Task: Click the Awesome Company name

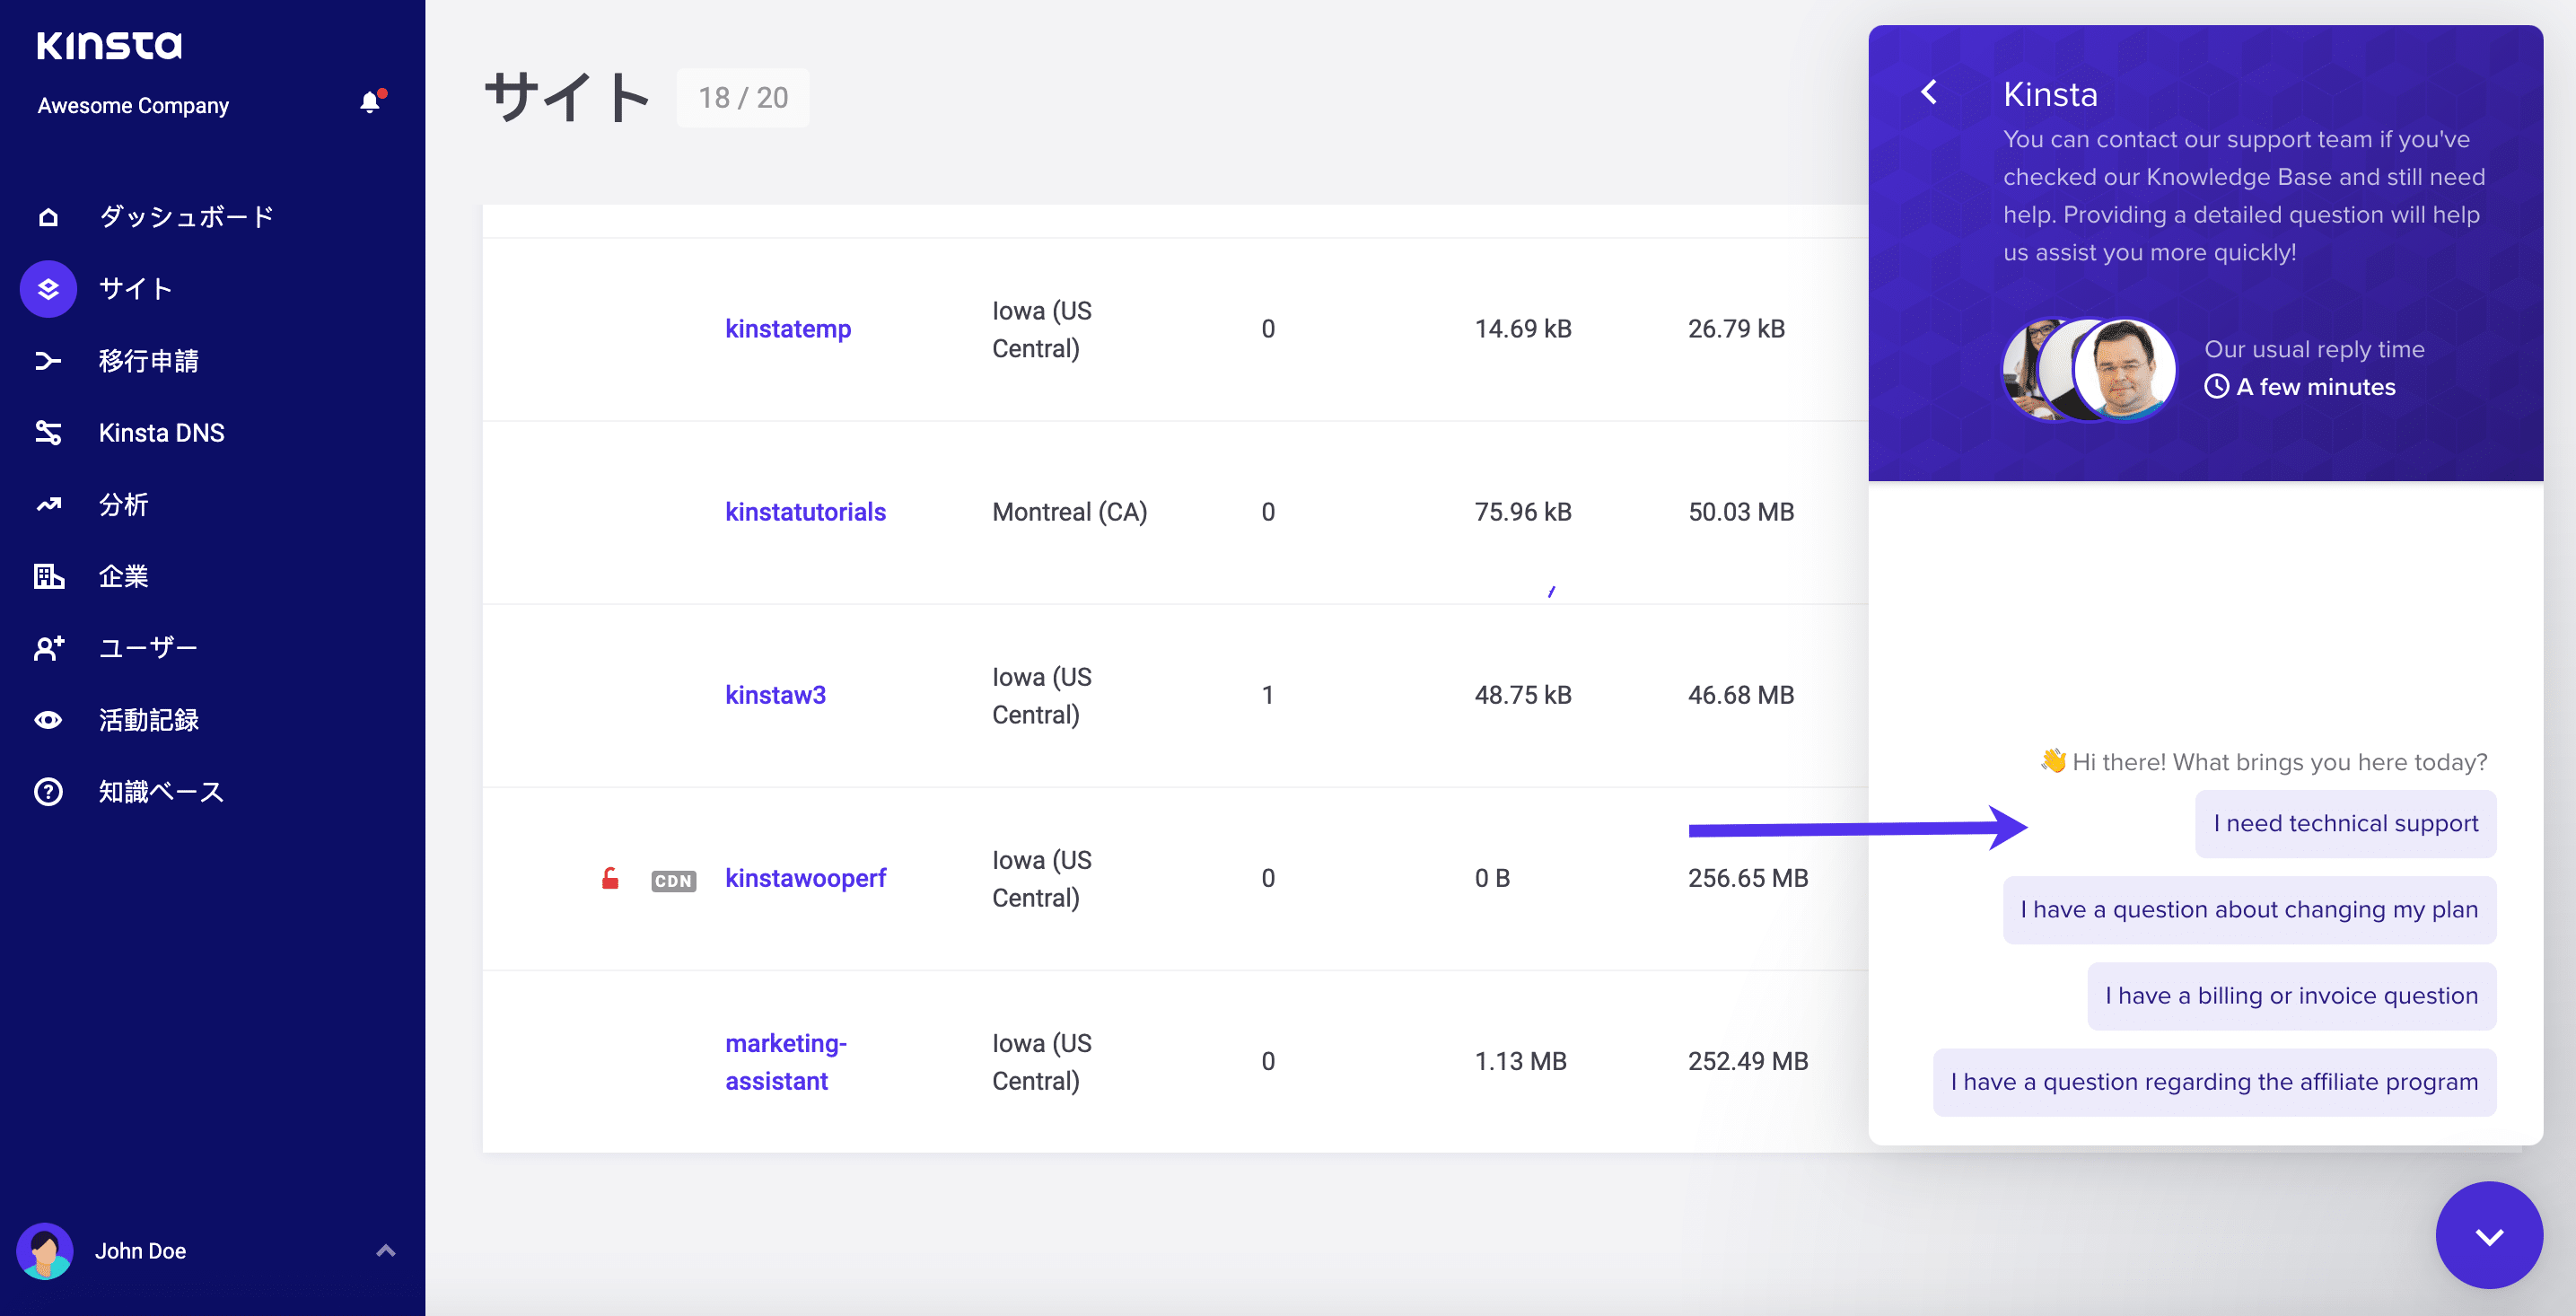Action: pos(133,106)
